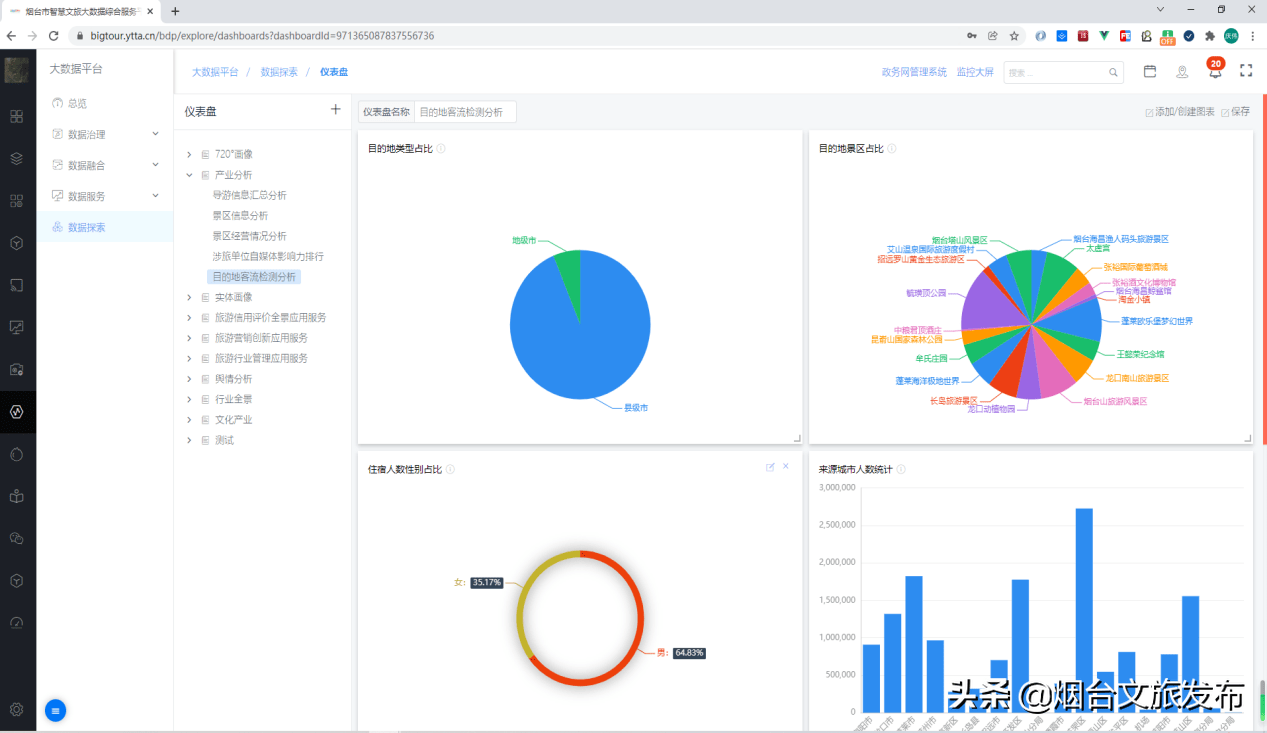The width and height of the screenshot is (1267, 733).
Task: Click the user profile icon in the header
Action: tap(1182, 72)
